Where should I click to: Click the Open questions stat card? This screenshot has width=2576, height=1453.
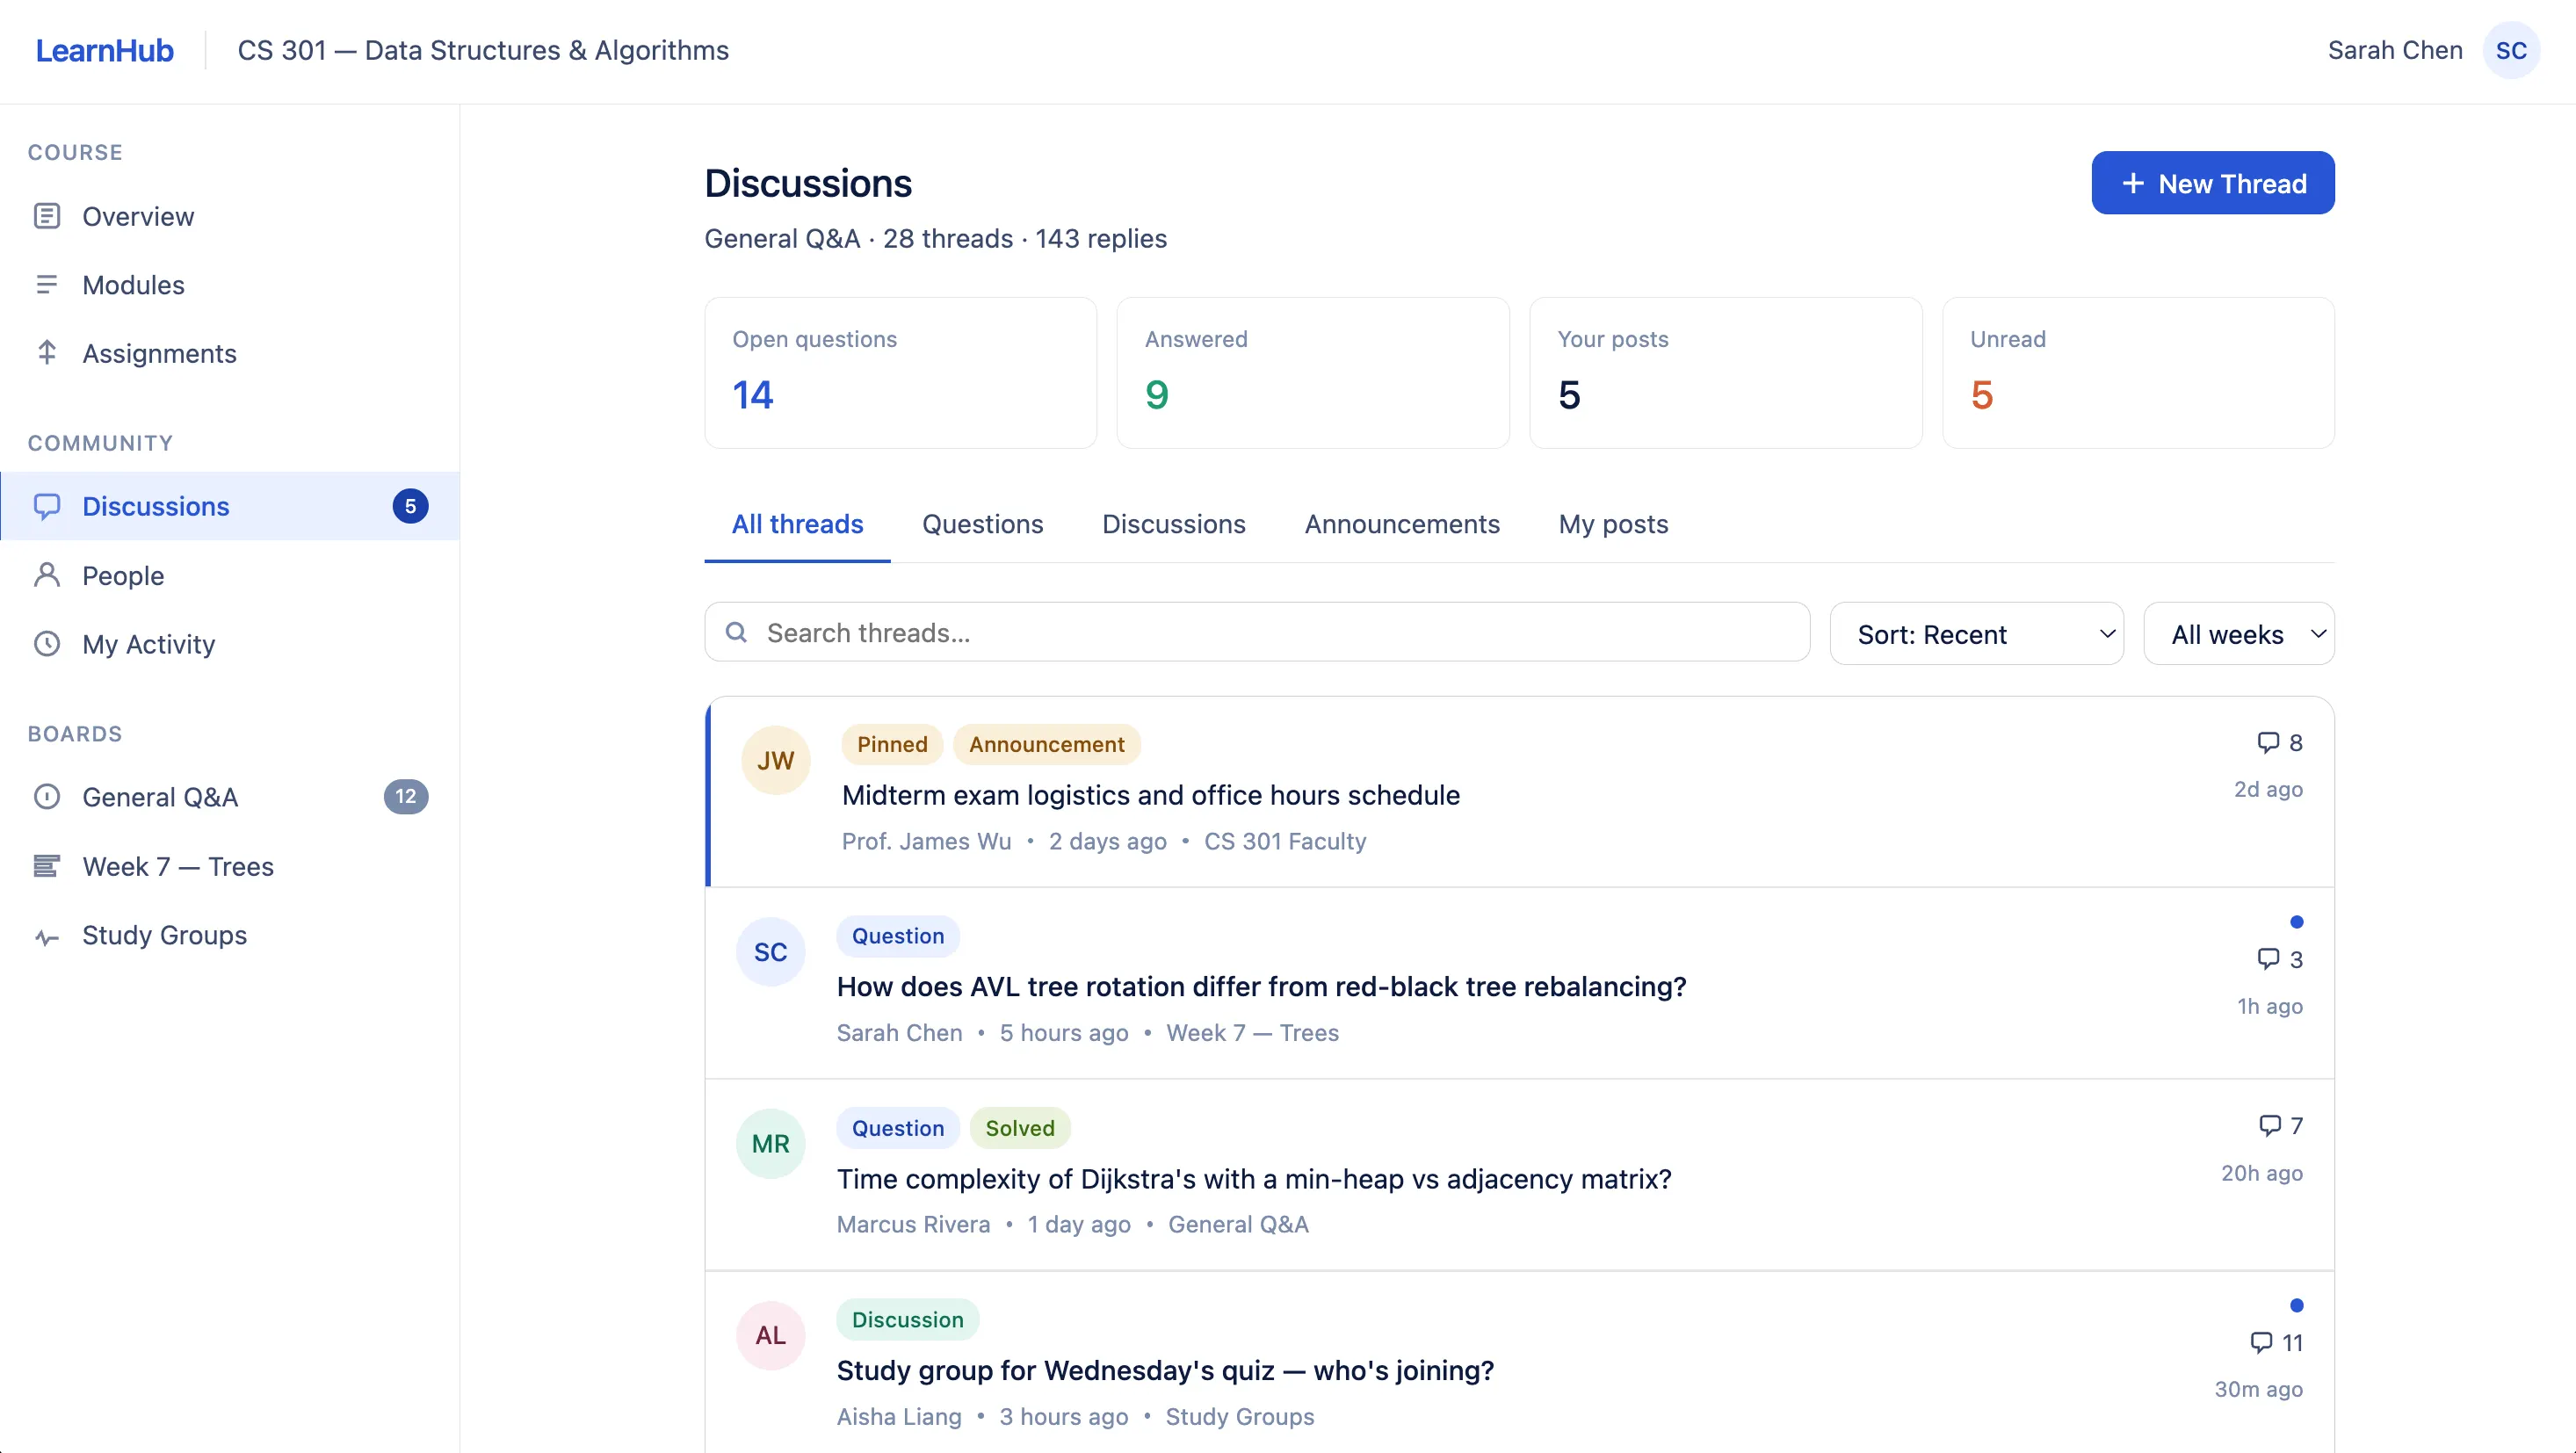pyautogui.click(x=900, y=373)
